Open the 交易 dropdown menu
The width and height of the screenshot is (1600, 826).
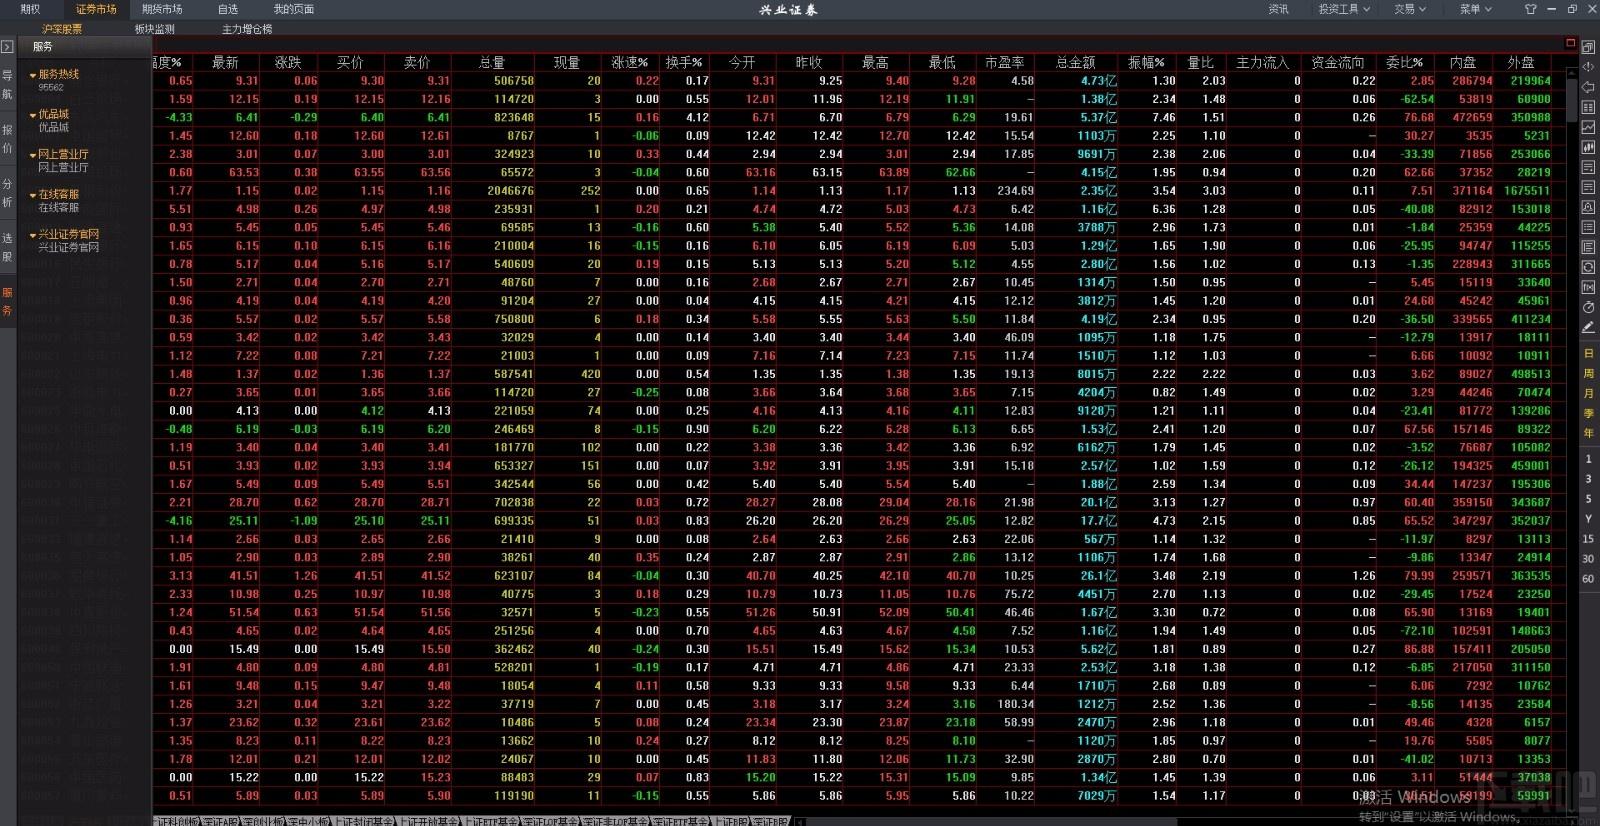coord(1410,9)
